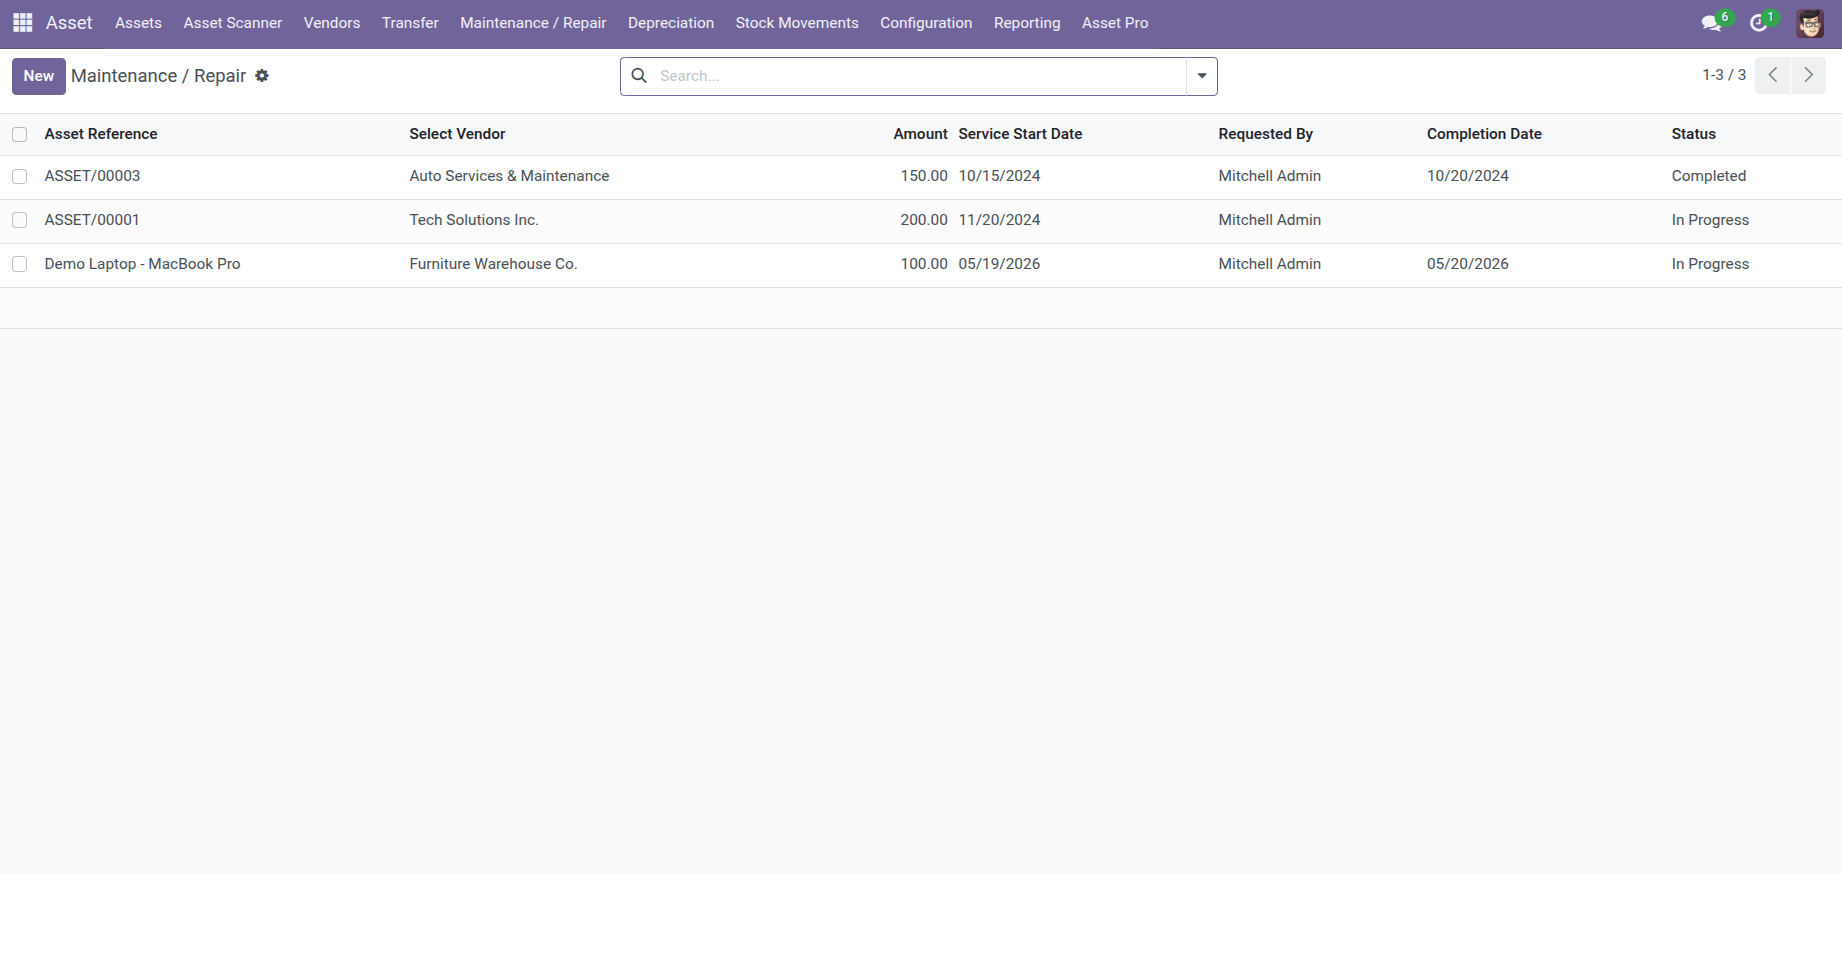Focus the Search input field
The height and width of the screenshot is (962, 1842).
[x=920, y=76]
